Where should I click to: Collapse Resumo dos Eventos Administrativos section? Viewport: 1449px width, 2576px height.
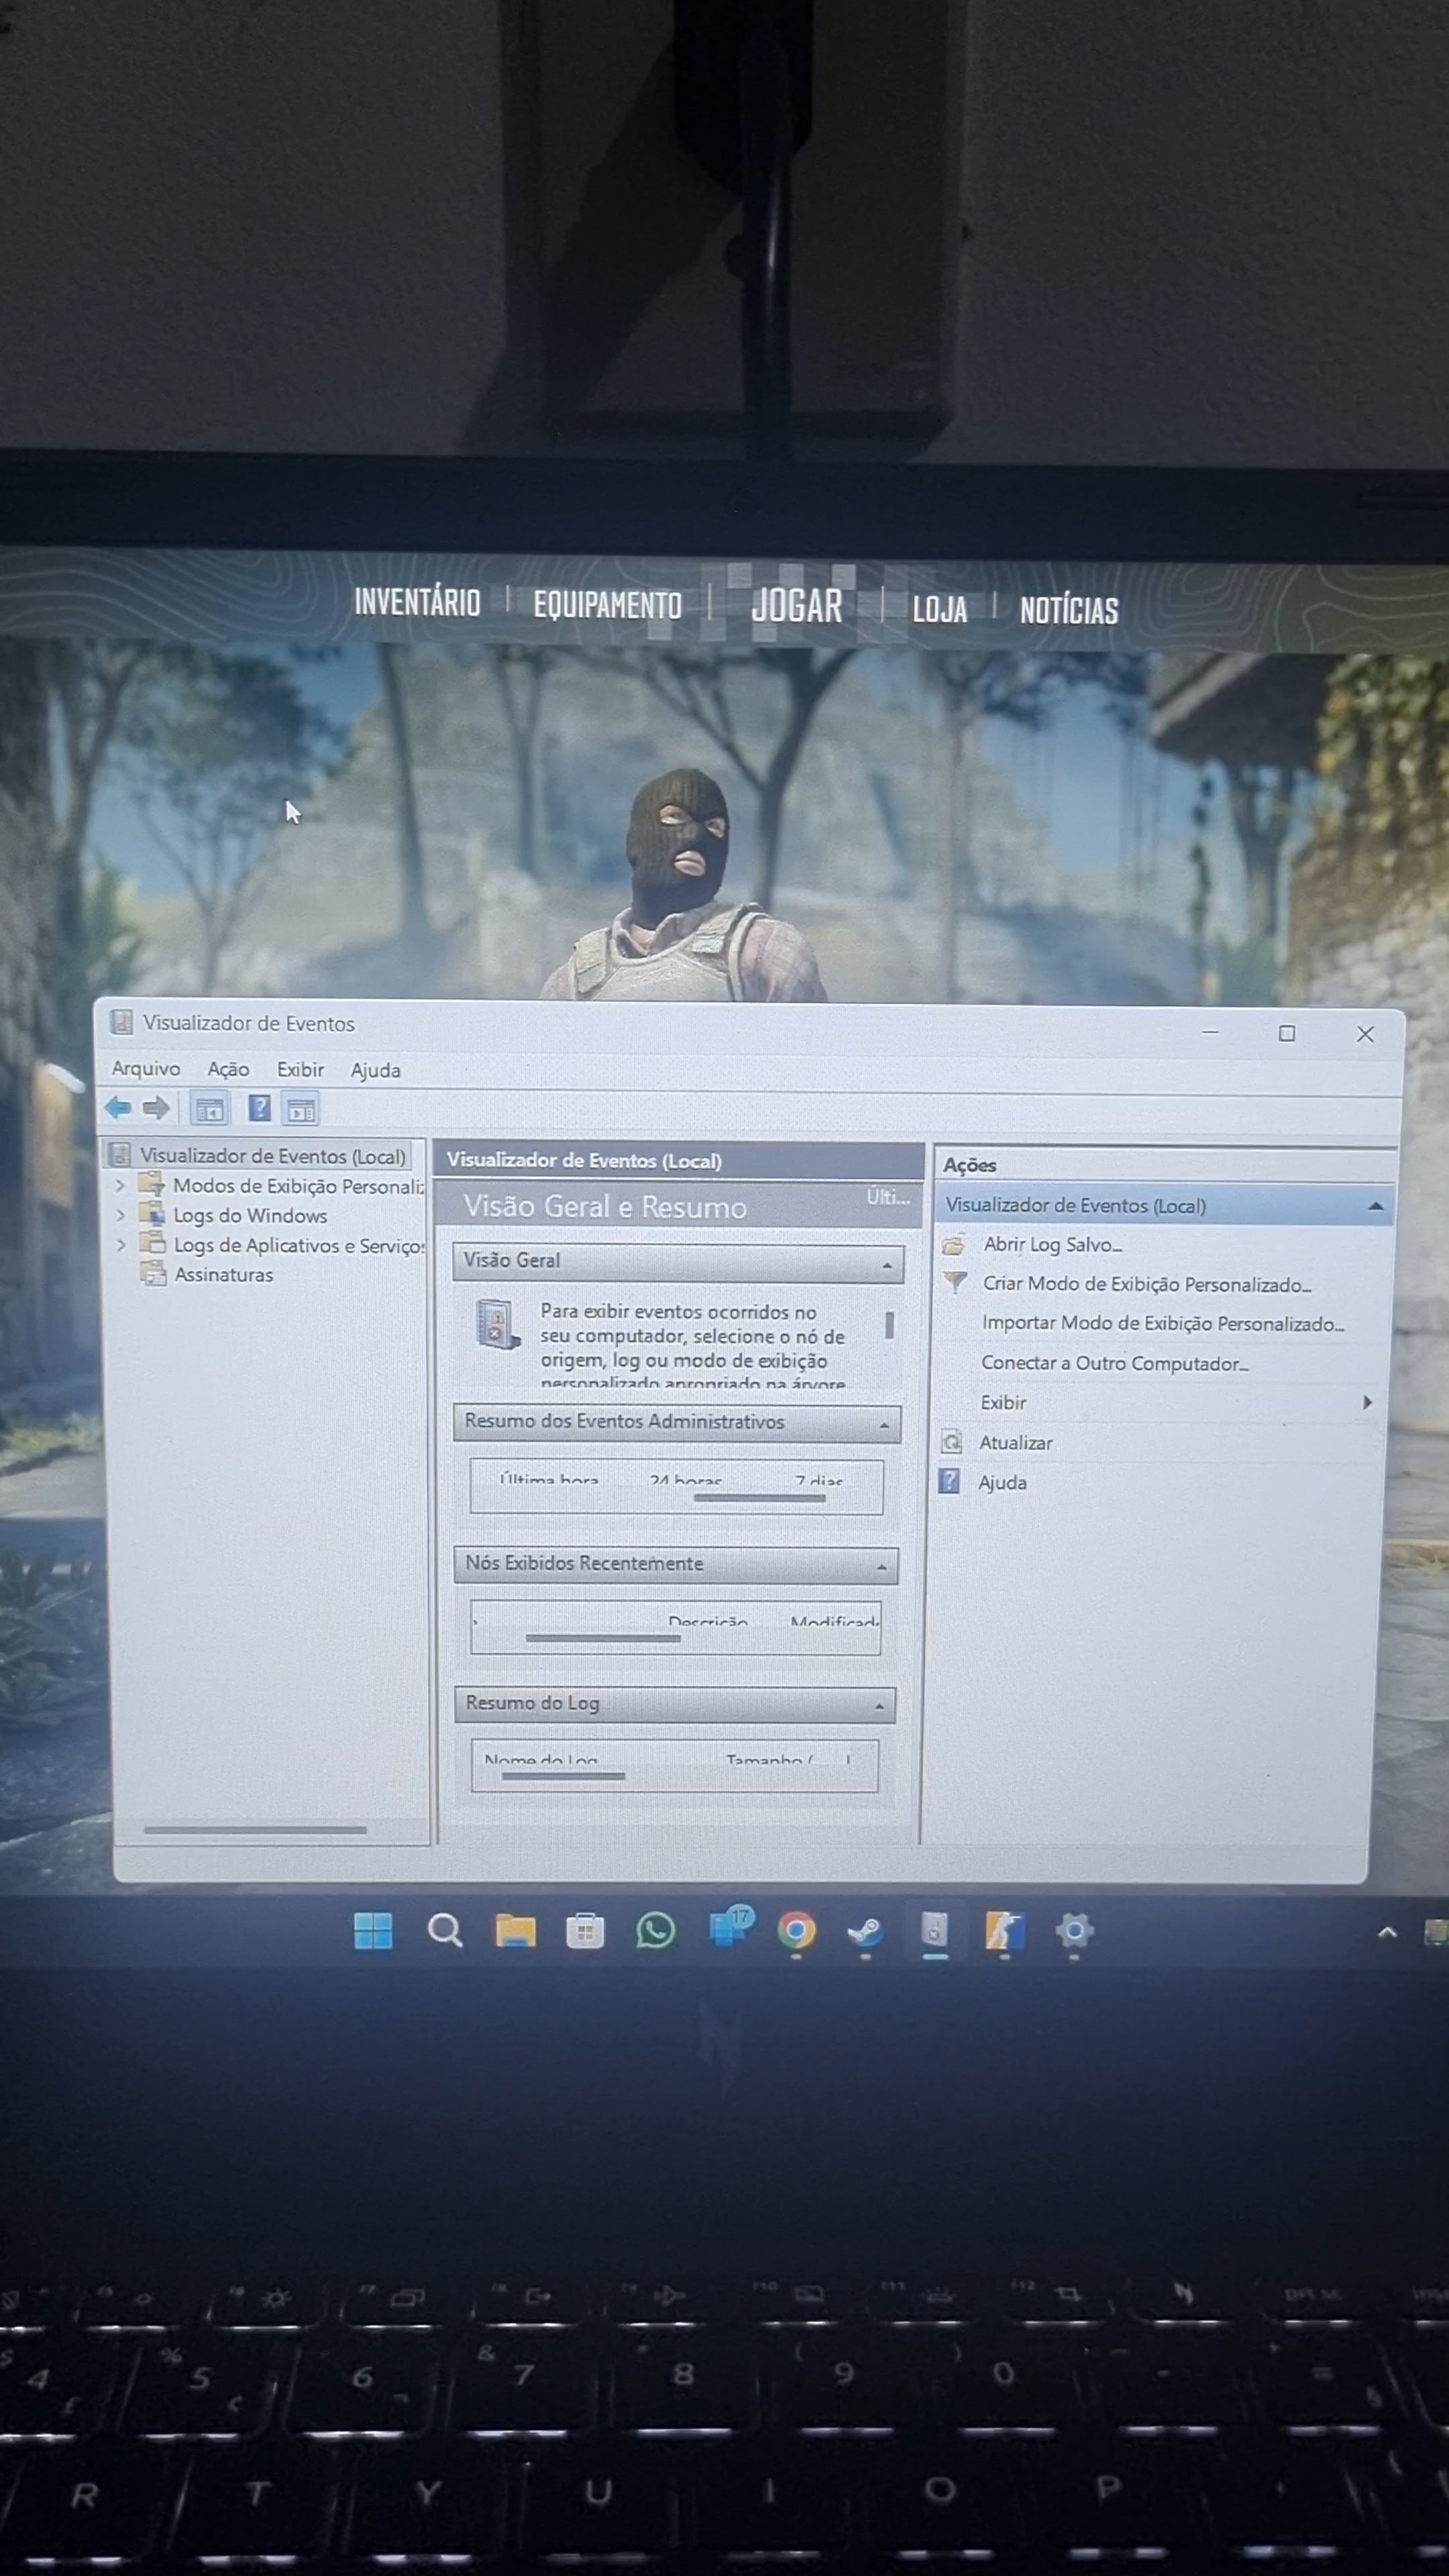coord(884,1425)
